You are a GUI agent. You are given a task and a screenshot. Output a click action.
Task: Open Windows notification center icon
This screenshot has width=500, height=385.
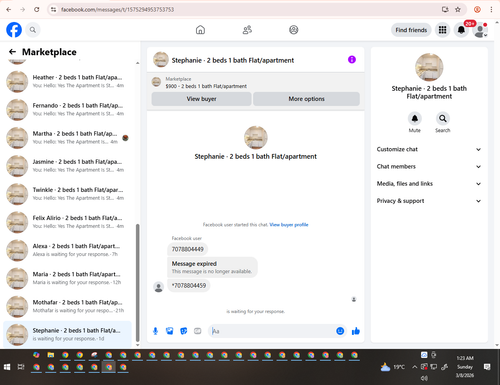coord(487,367)
